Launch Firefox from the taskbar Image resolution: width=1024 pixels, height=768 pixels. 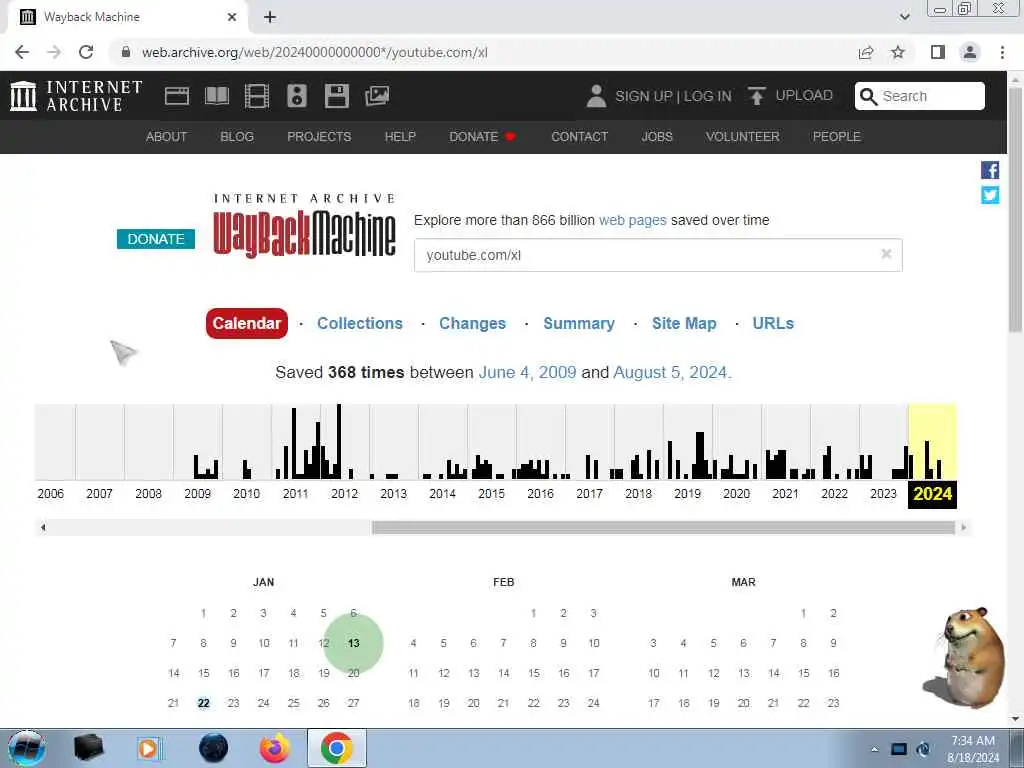pos(275,748)
